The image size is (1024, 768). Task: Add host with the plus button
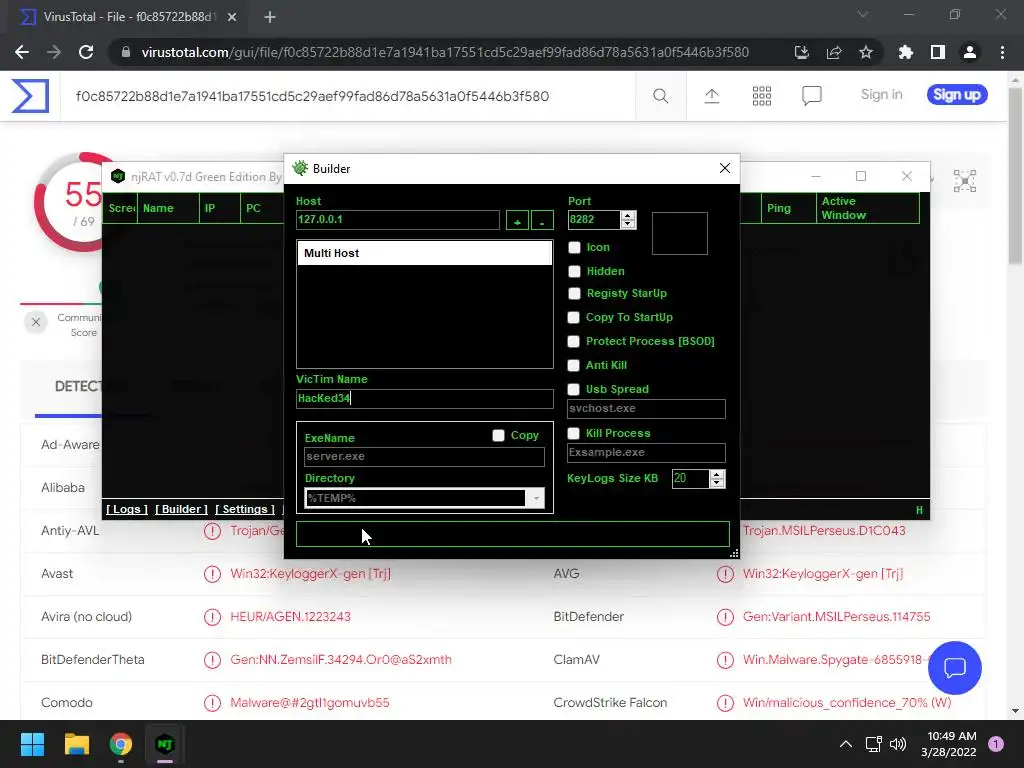point(517,221)
